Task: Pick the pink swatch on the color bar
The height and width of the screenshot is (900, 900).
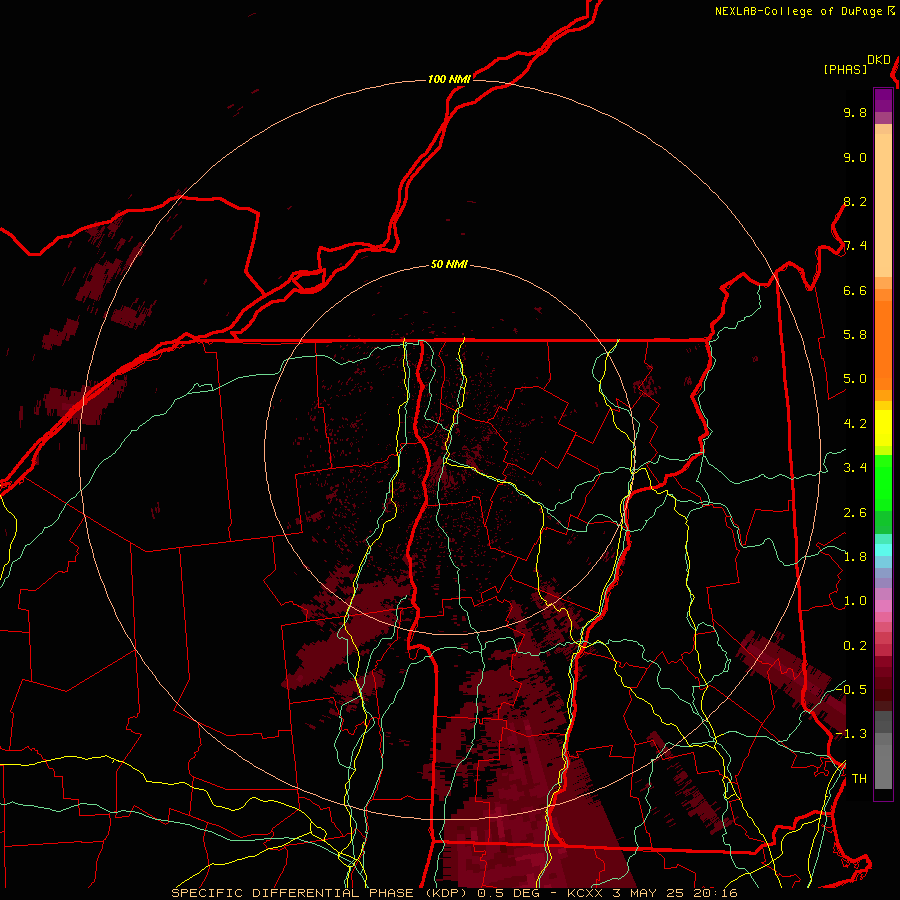Action: click(x=883, y=606)
